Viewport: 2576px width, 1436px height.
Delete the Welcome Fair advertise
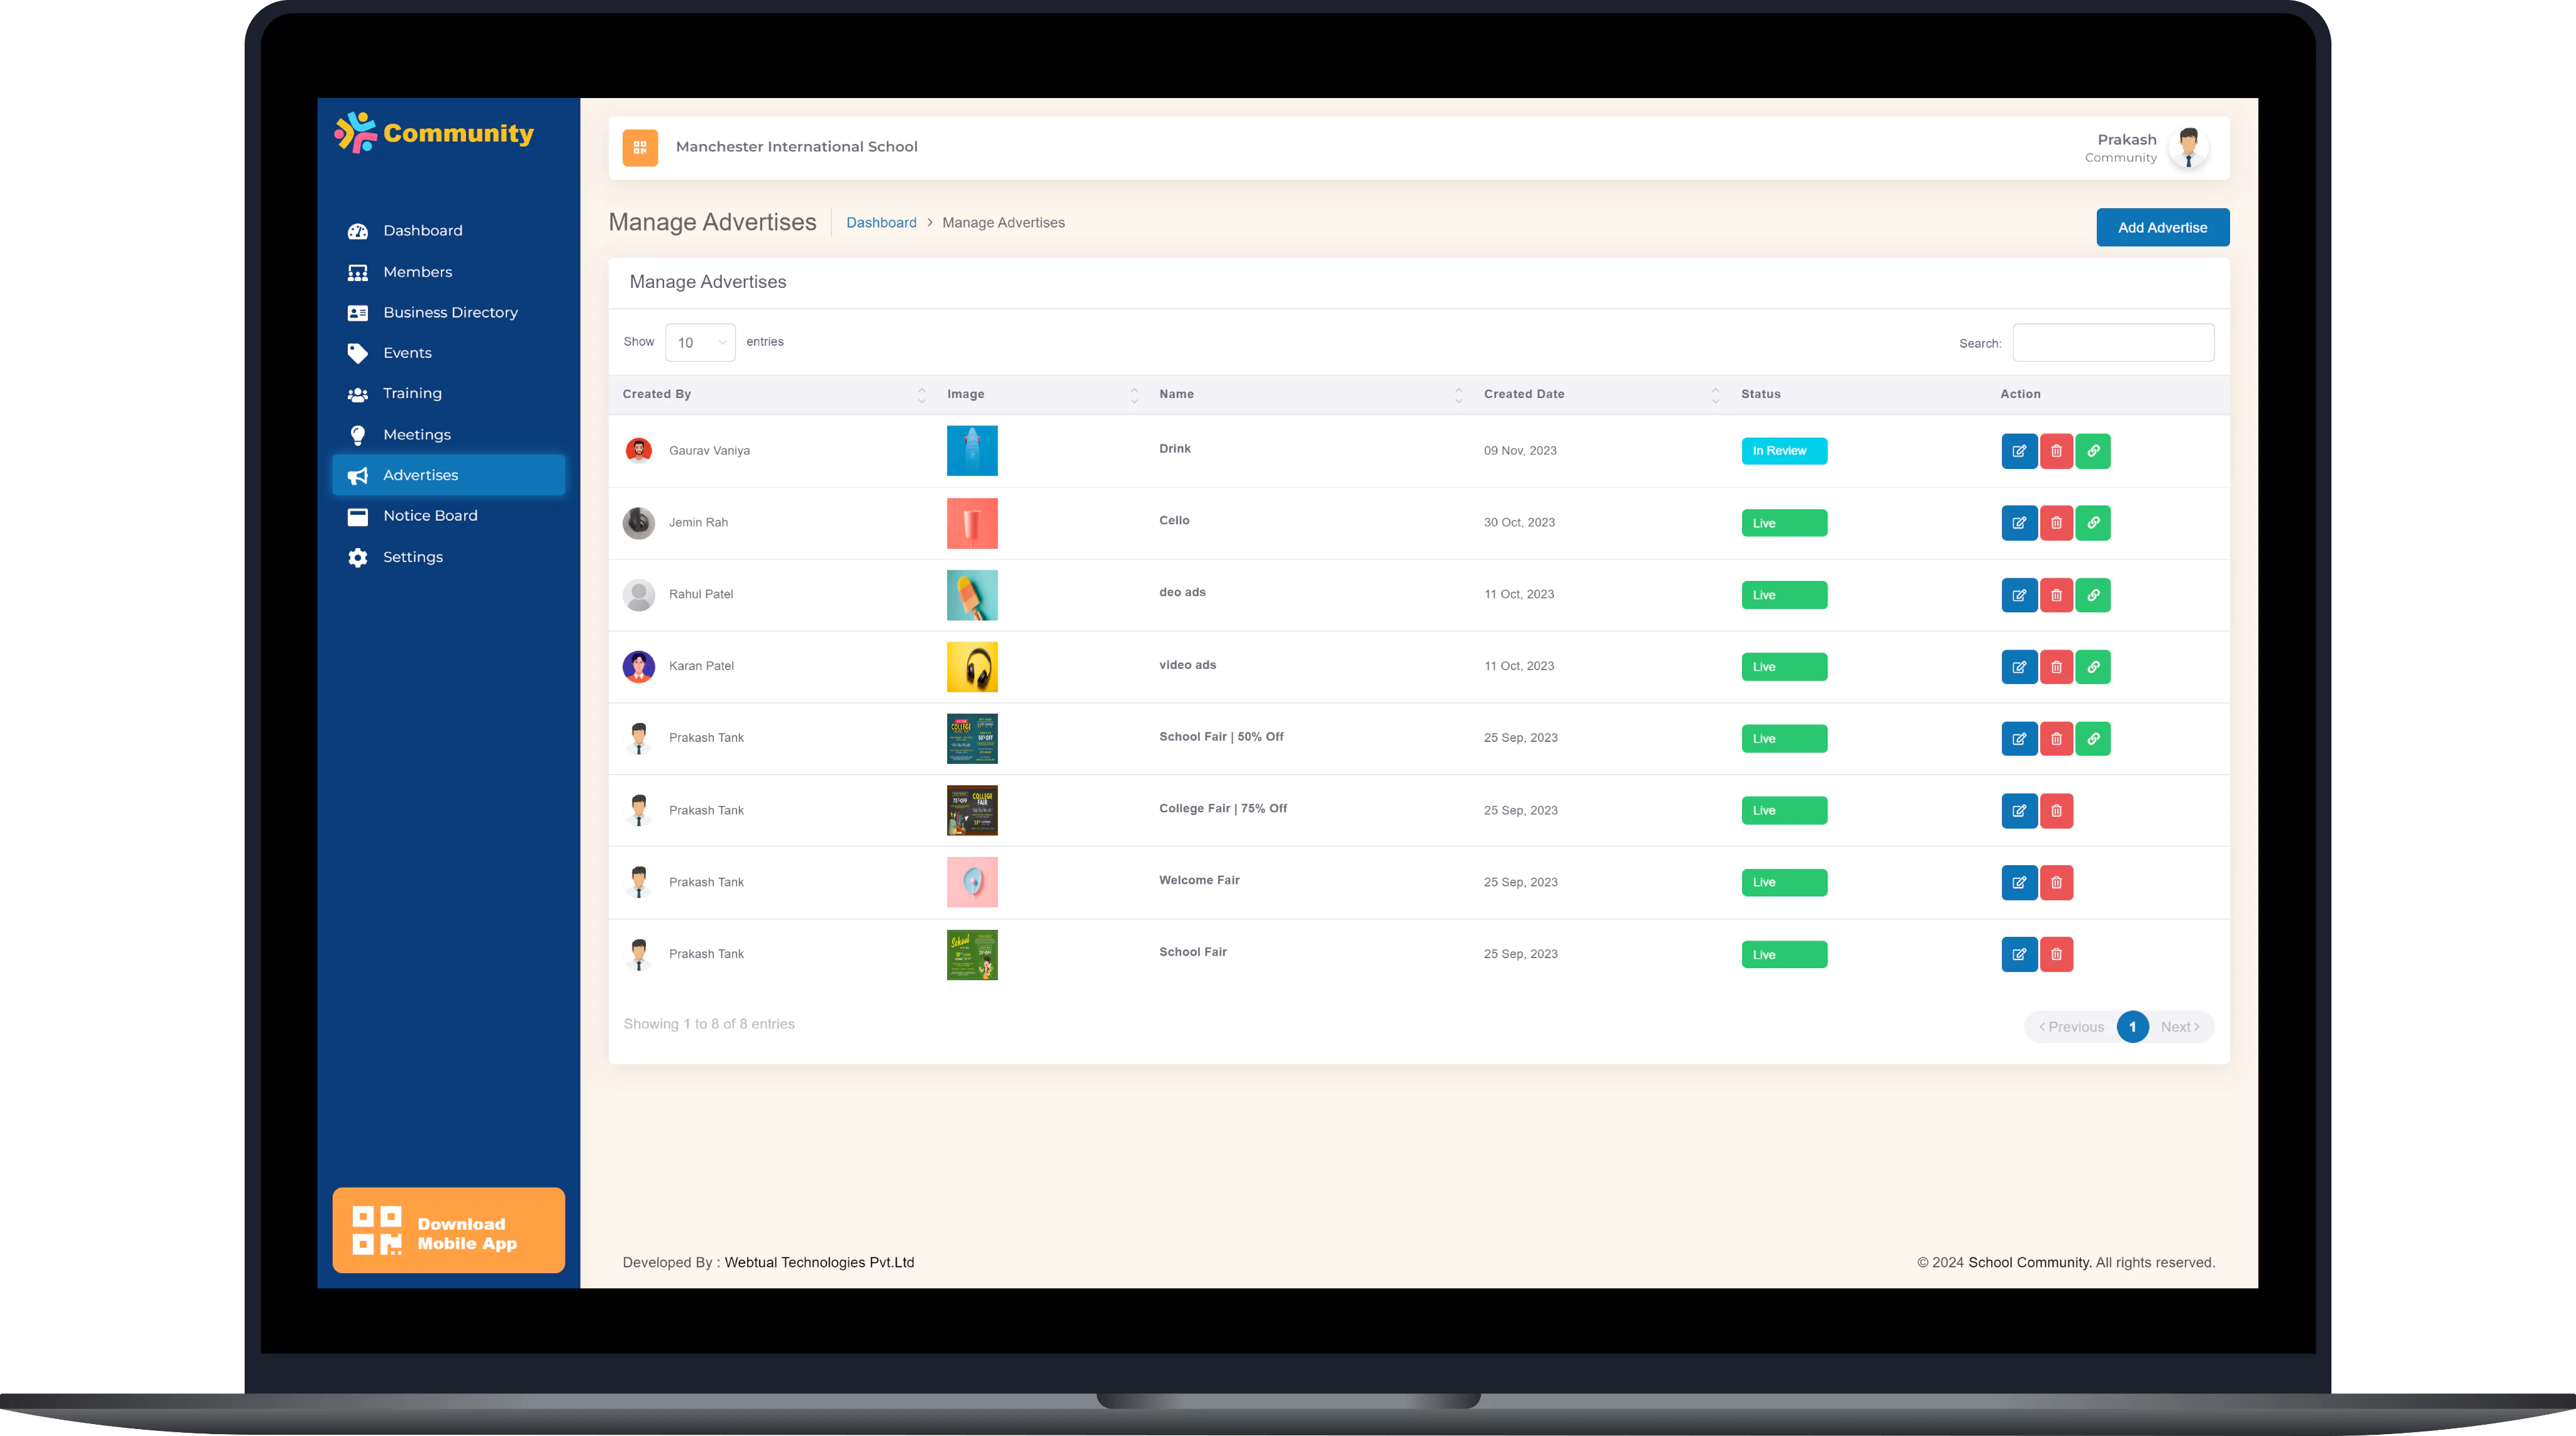tap(2056, 883)
